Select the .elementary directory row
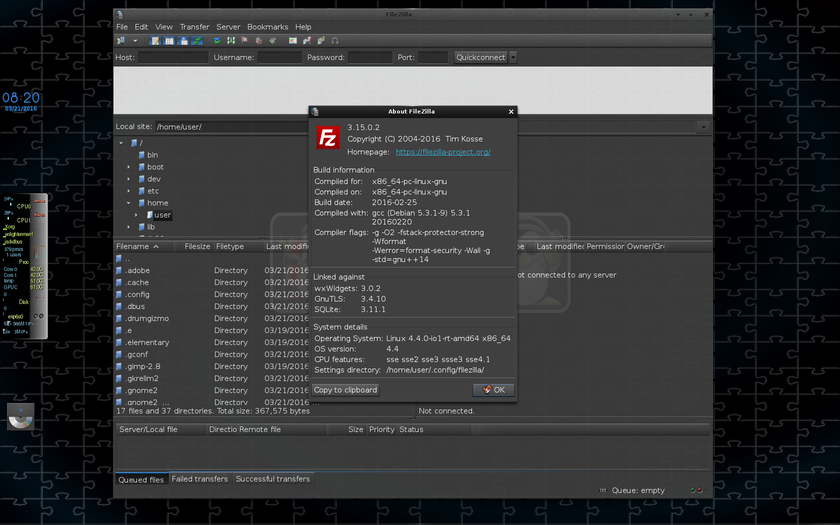 click(212, 342)
